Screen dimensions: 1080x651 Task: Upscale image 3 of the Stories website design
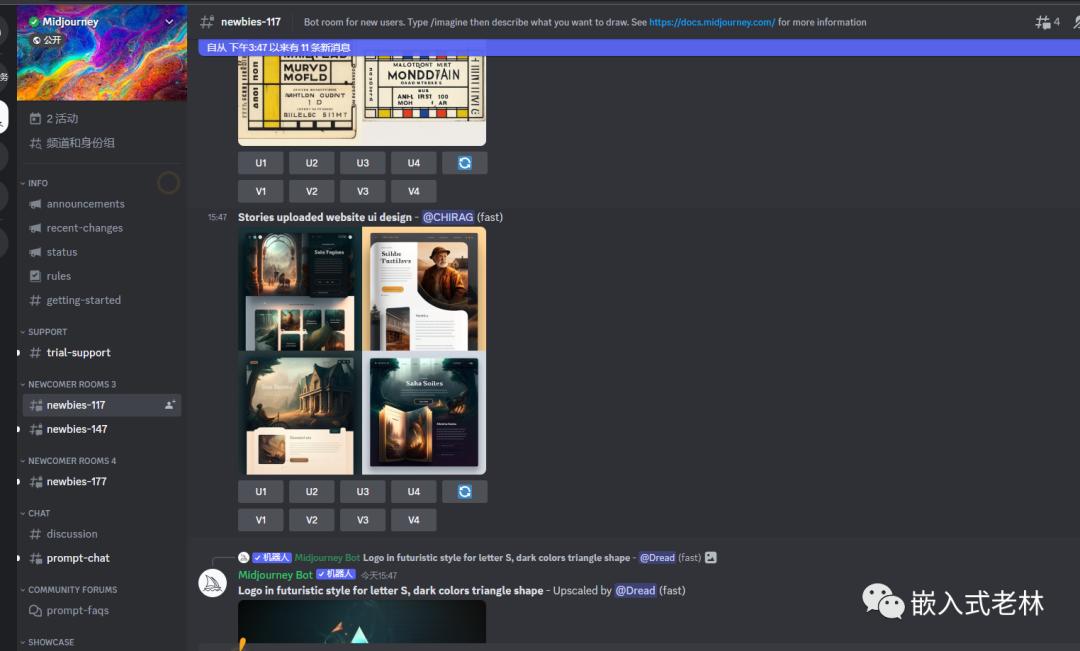(x=362, y=492)
